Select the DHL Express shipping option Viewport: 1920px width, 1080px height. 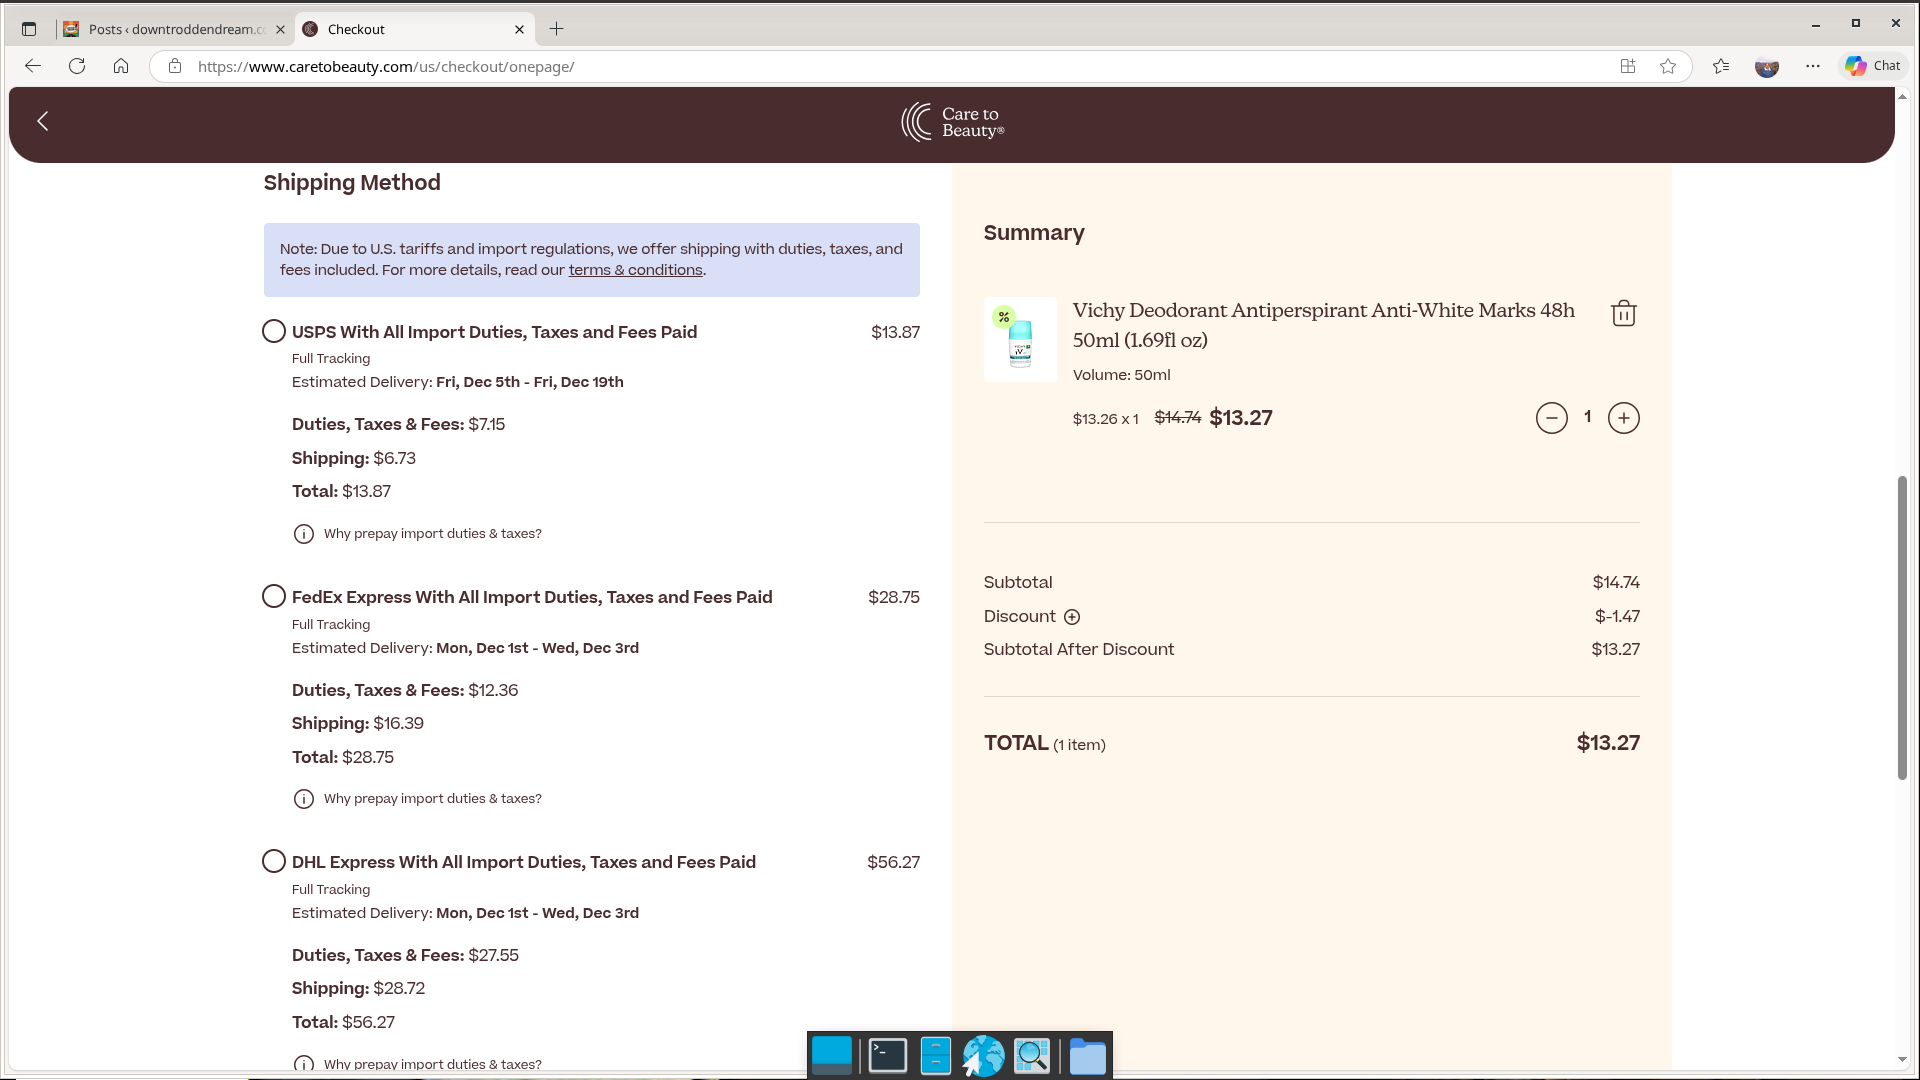274,862
